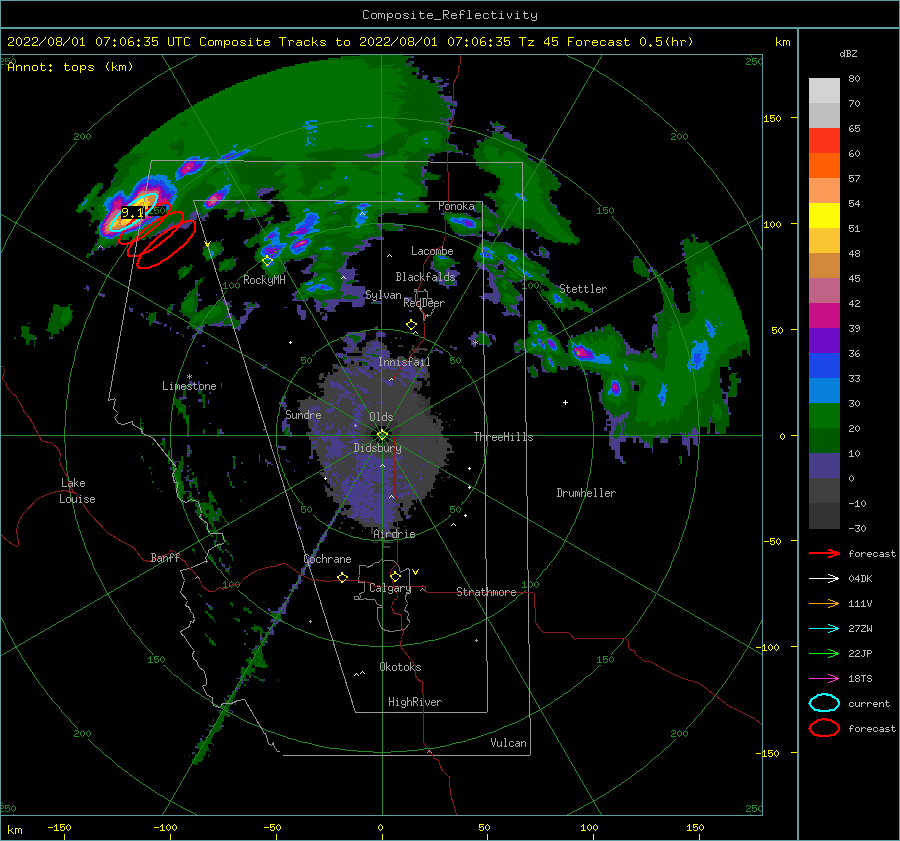Click the Didsbury town label
The height and width of the screenshot is (841, 900).
point(377,448)
